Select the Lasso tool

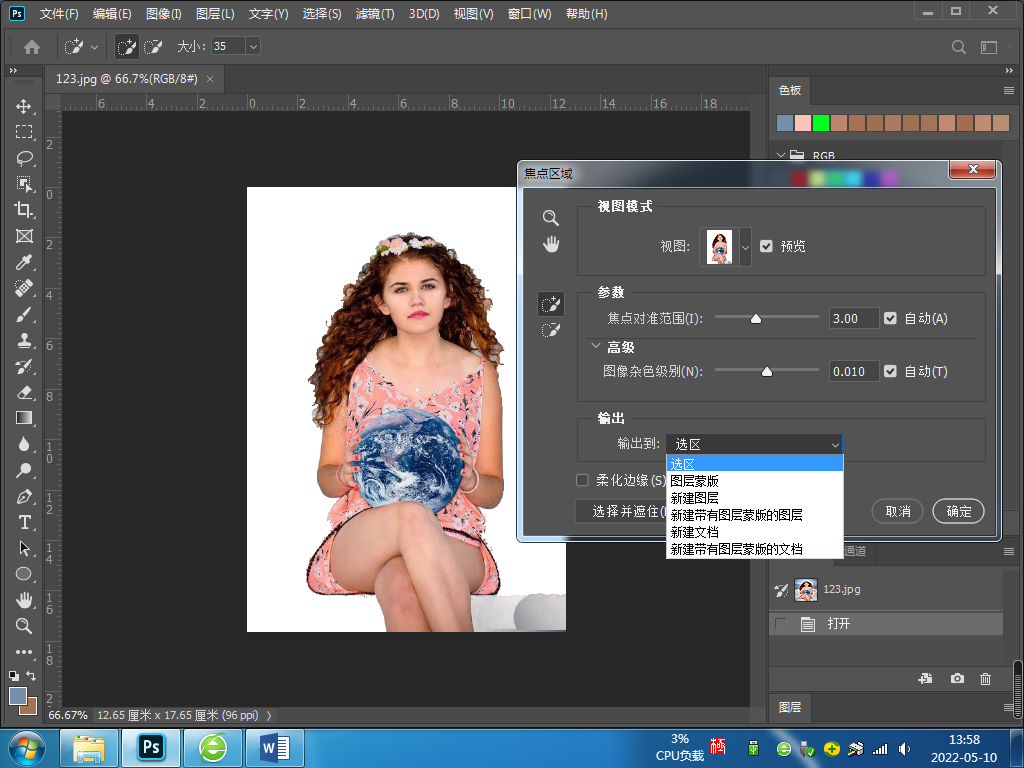coord(24,158)
